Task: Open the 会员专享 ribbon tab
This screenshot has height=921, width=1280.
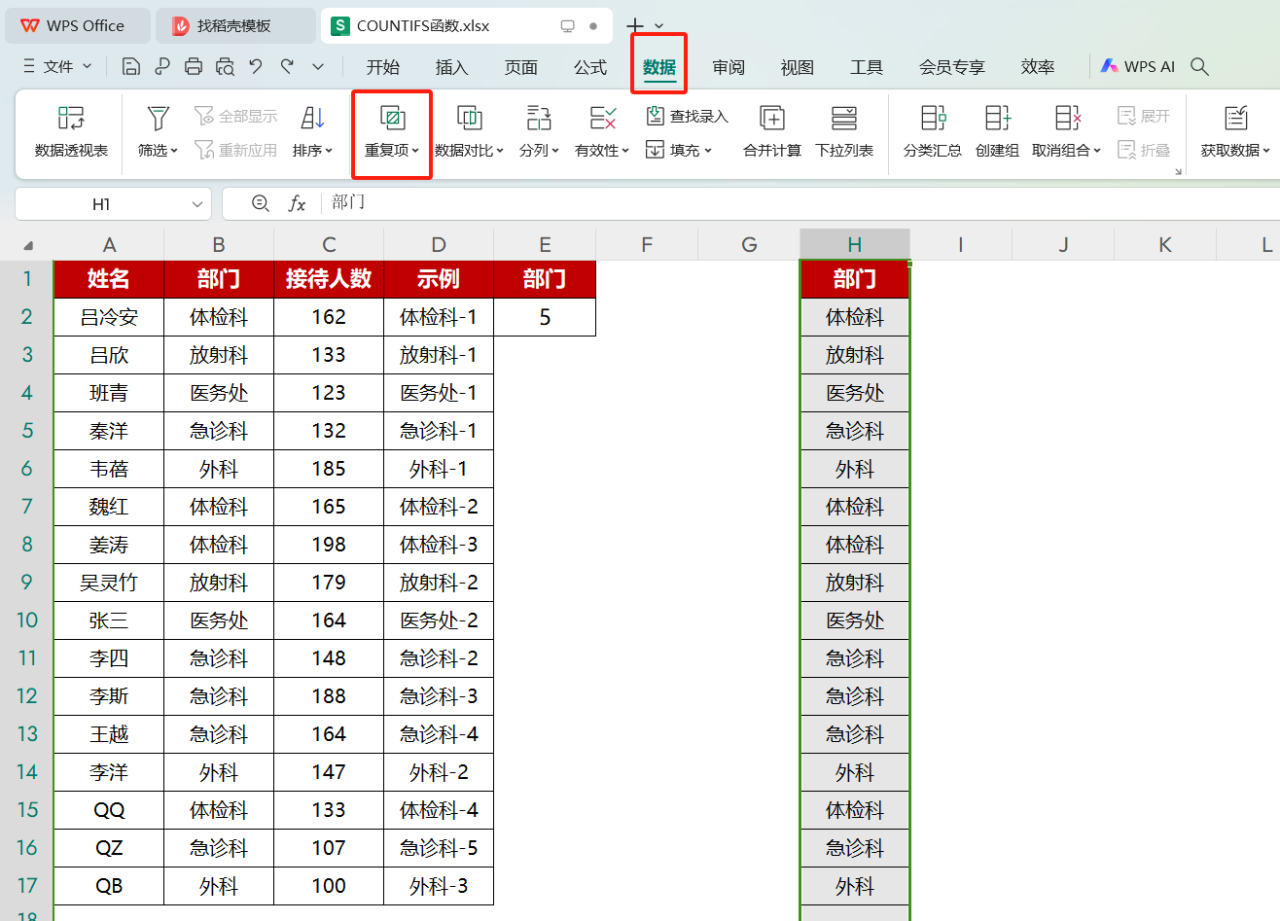Action: (x=952, y=67)
